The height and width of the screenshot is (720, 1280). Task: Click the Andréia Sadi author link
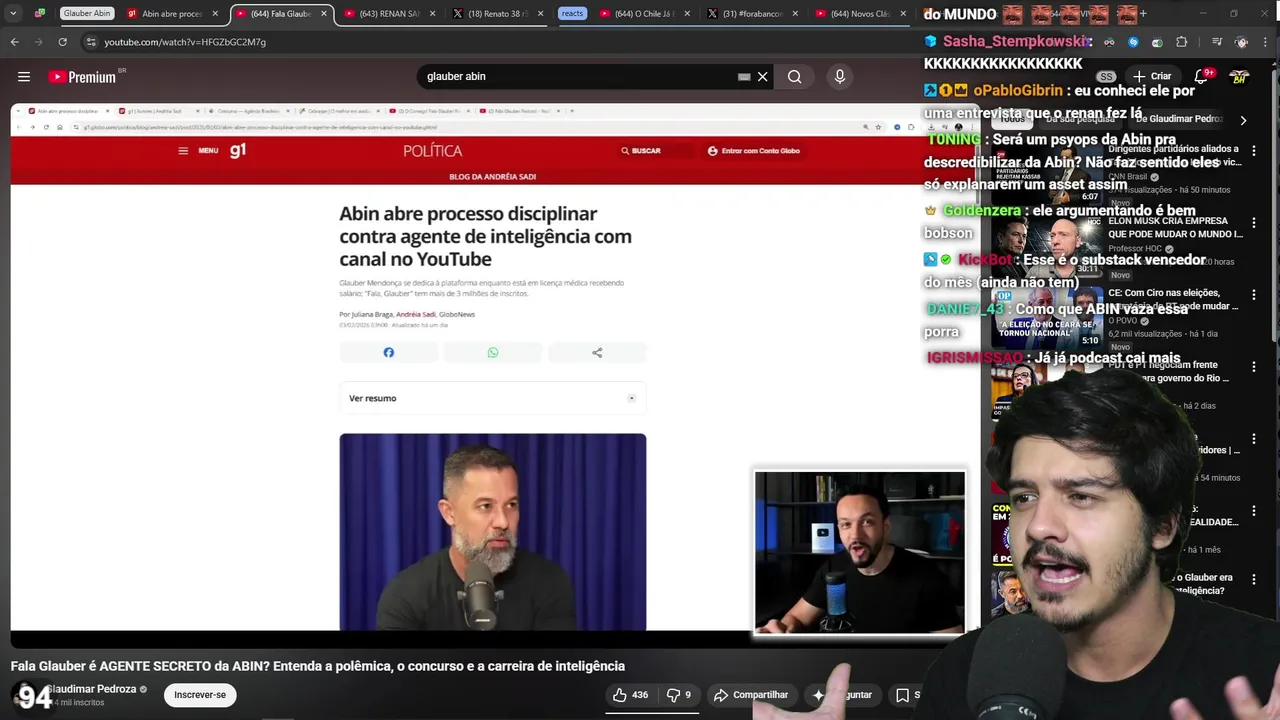415,314
